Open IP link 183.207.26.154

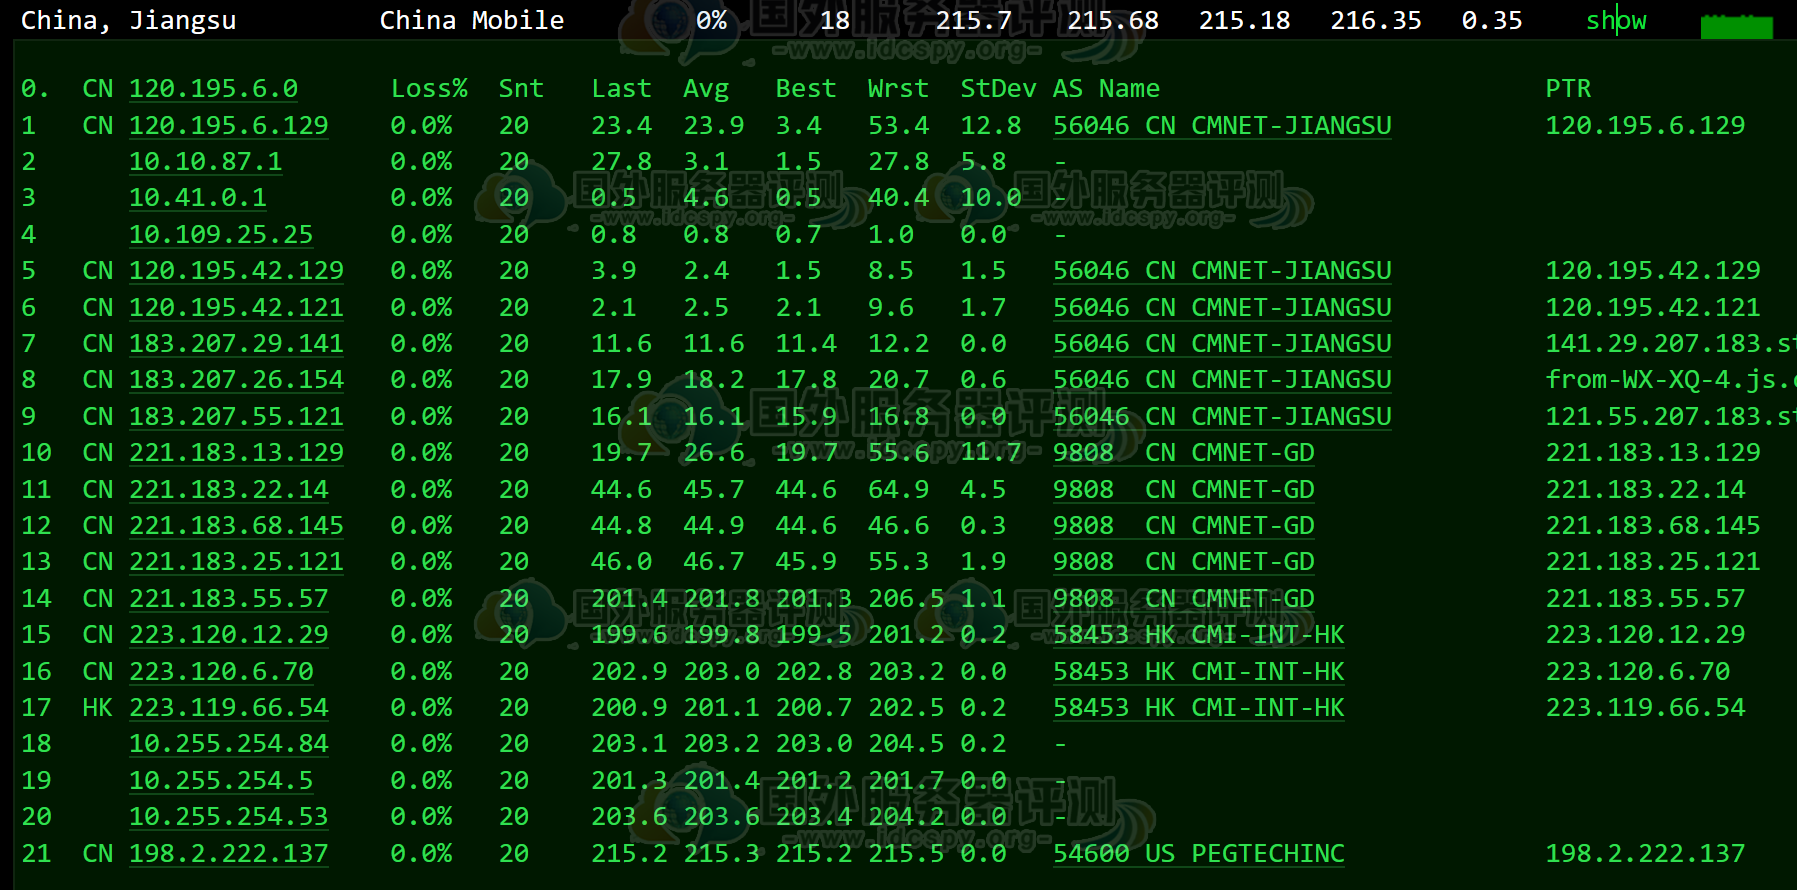point(236,380)
